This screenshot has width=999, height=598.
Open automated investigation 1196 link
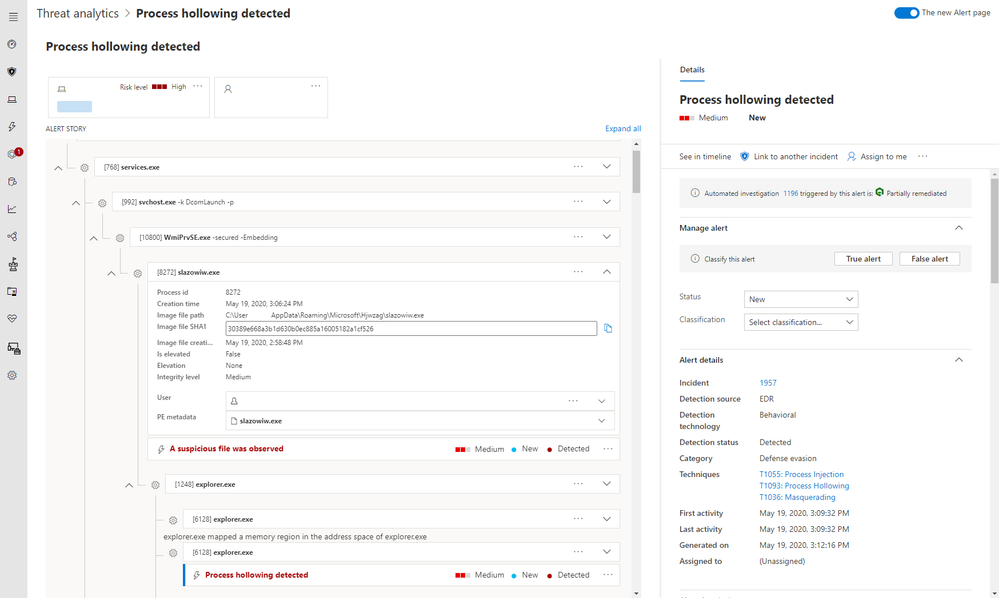[x=791, y=193]
